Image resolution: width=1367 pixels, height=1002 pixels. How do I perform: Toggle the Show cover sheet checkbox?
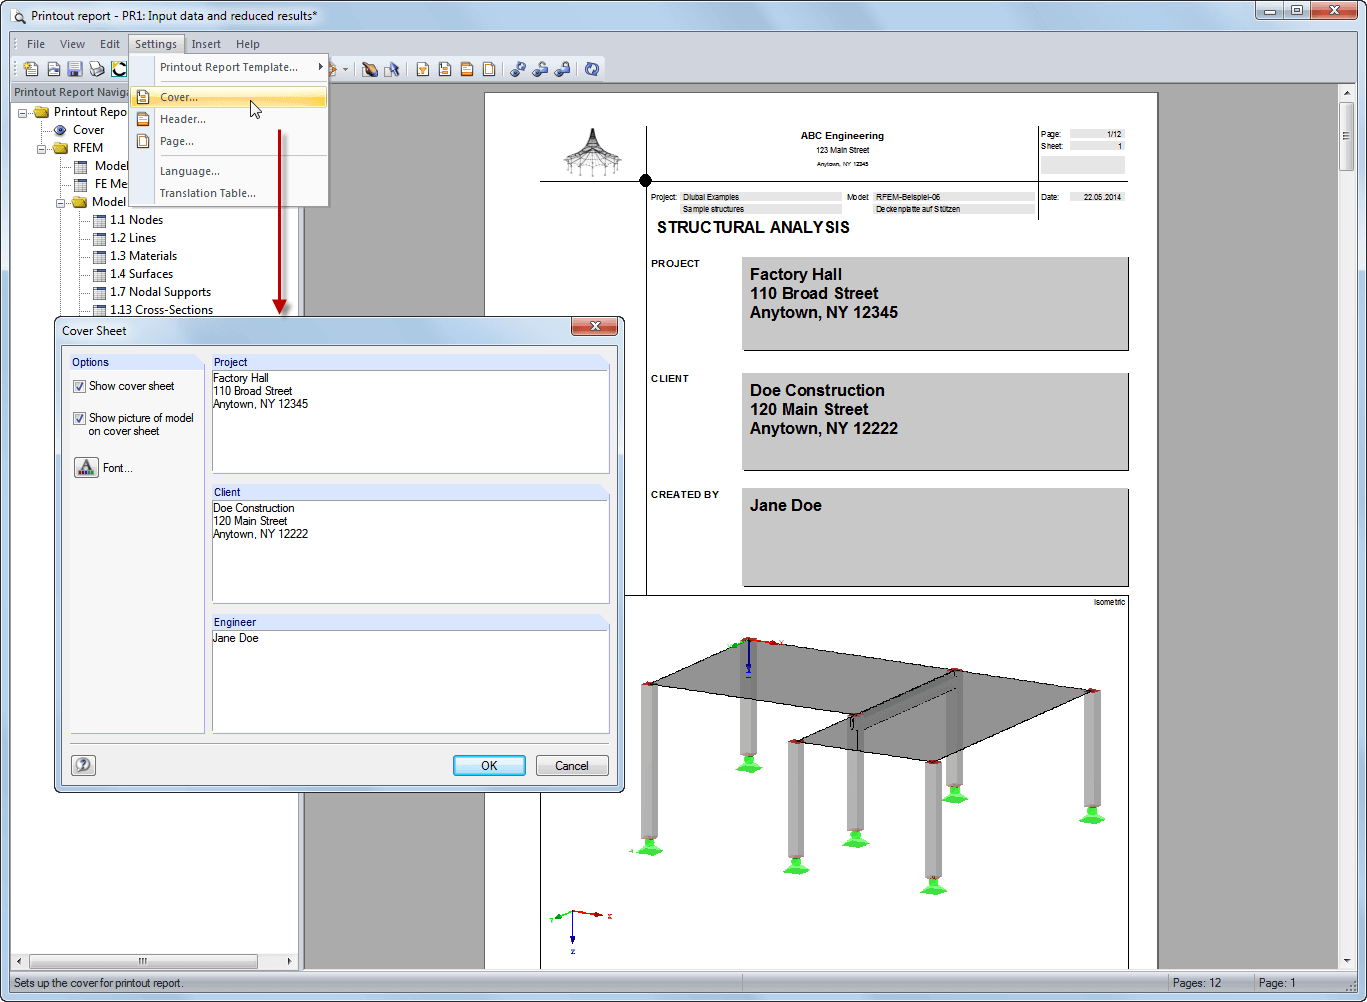pyautogui.click(x=79, y=386)
